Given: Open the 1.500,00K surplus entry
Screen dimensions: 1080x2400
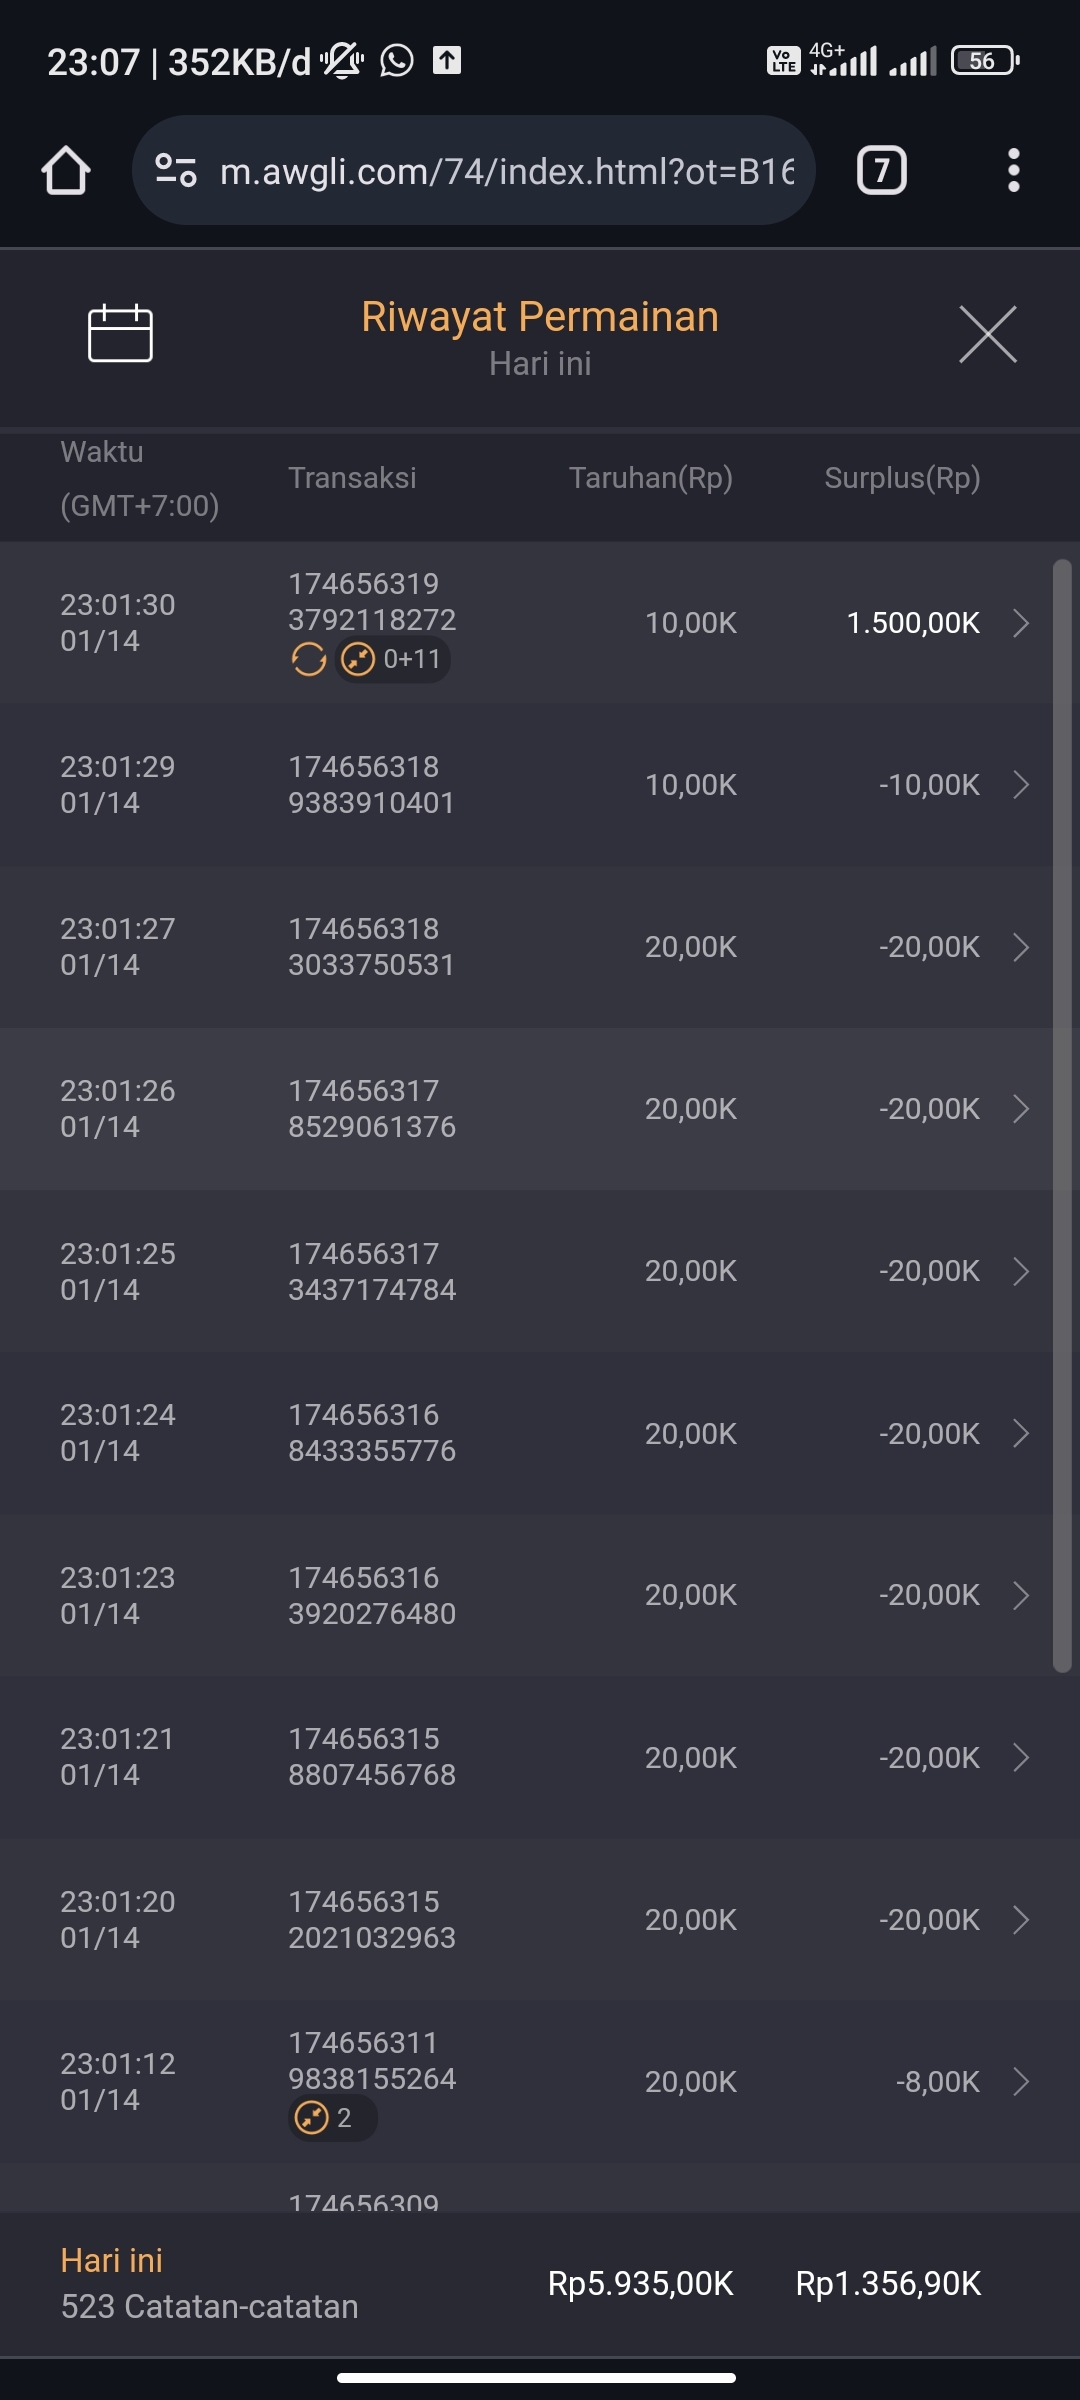Looking at the screenshot, I should coord(912,623).
